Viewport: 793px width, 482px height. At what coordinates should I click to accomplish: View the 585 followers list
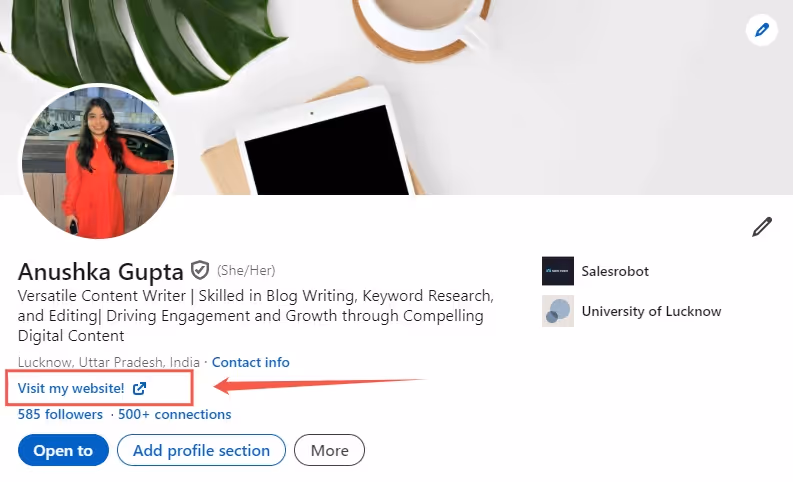pos(60,414)
